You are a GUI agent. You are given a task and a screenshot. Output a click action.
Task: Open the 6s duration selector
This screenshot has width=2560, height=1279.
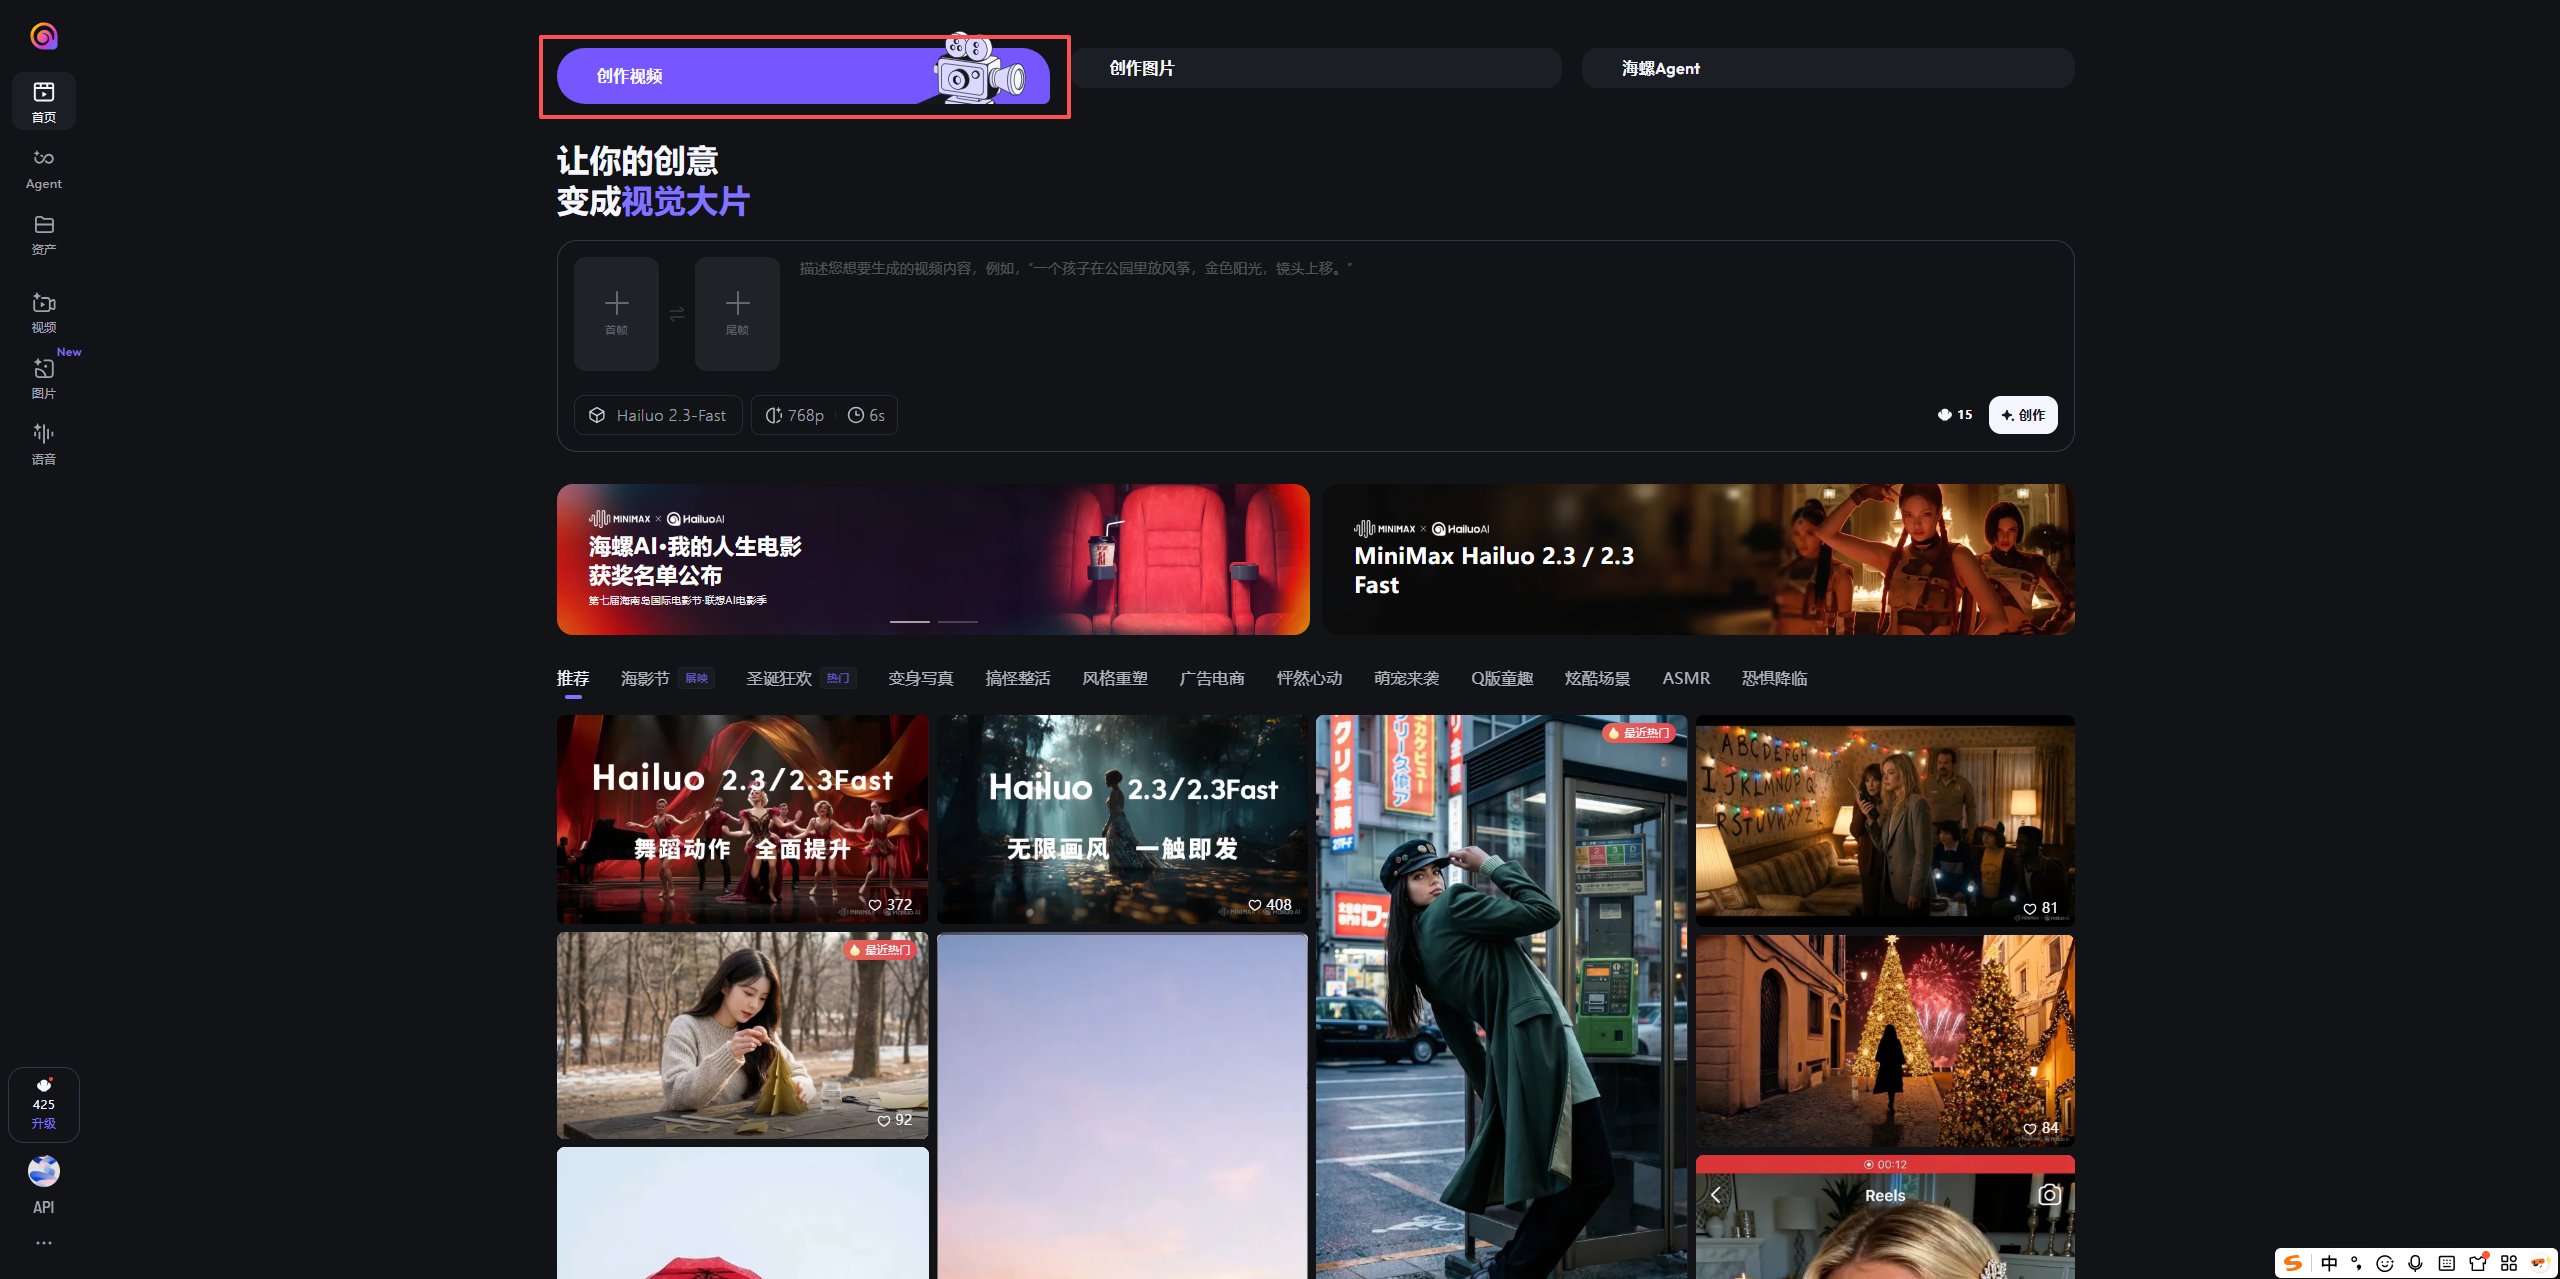[866, 415]
